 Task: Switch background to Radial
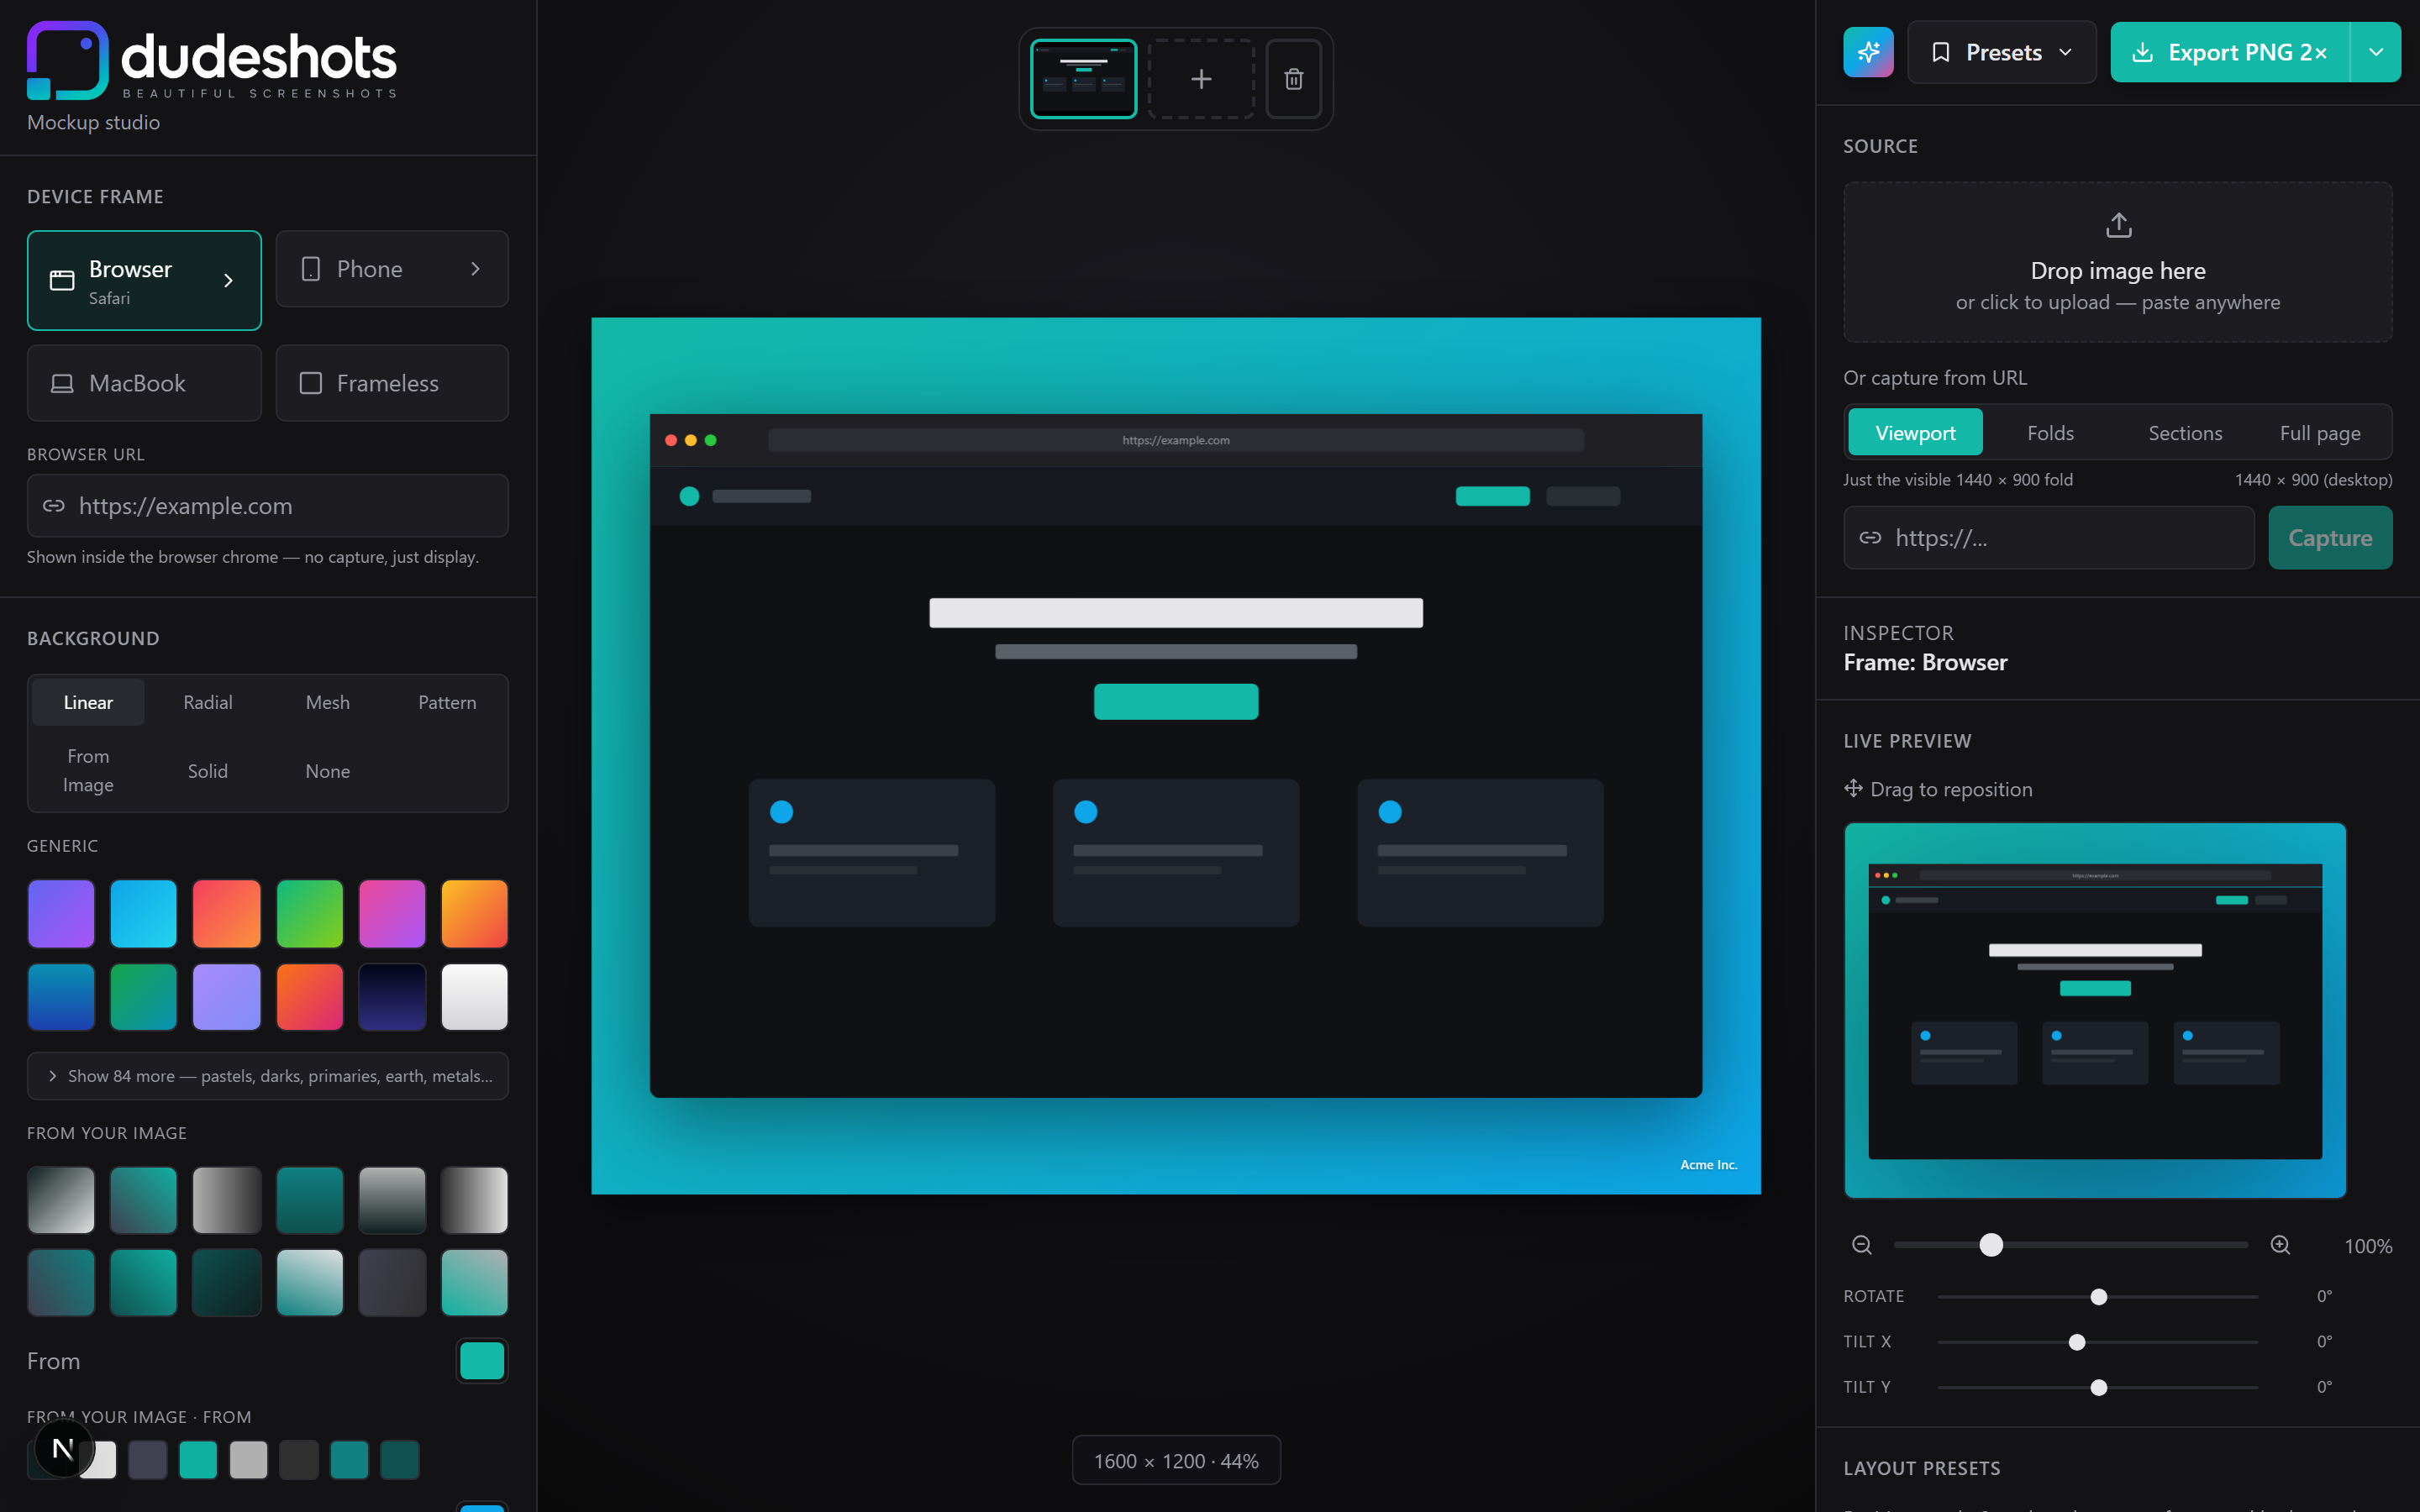pos(208,702)
